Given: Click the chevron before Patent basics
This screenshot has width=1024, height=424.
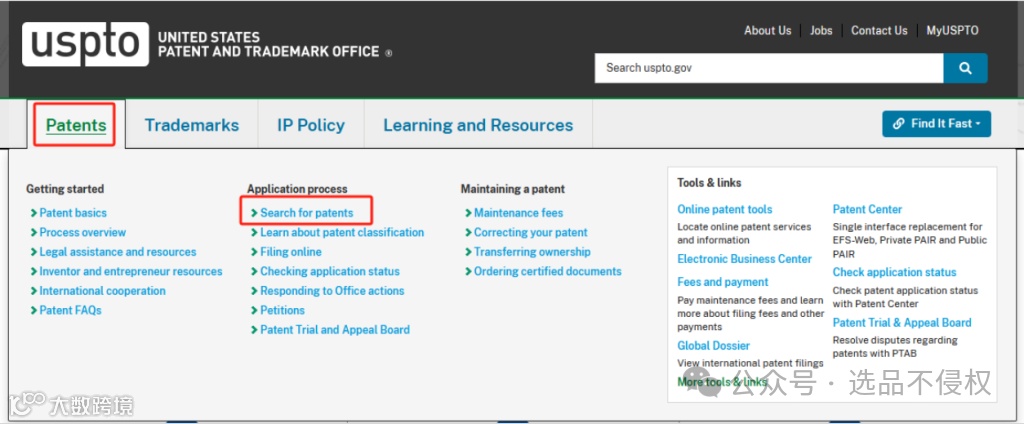Looking at the screenshot, I should pyautogui.click(x=34, y=213).
